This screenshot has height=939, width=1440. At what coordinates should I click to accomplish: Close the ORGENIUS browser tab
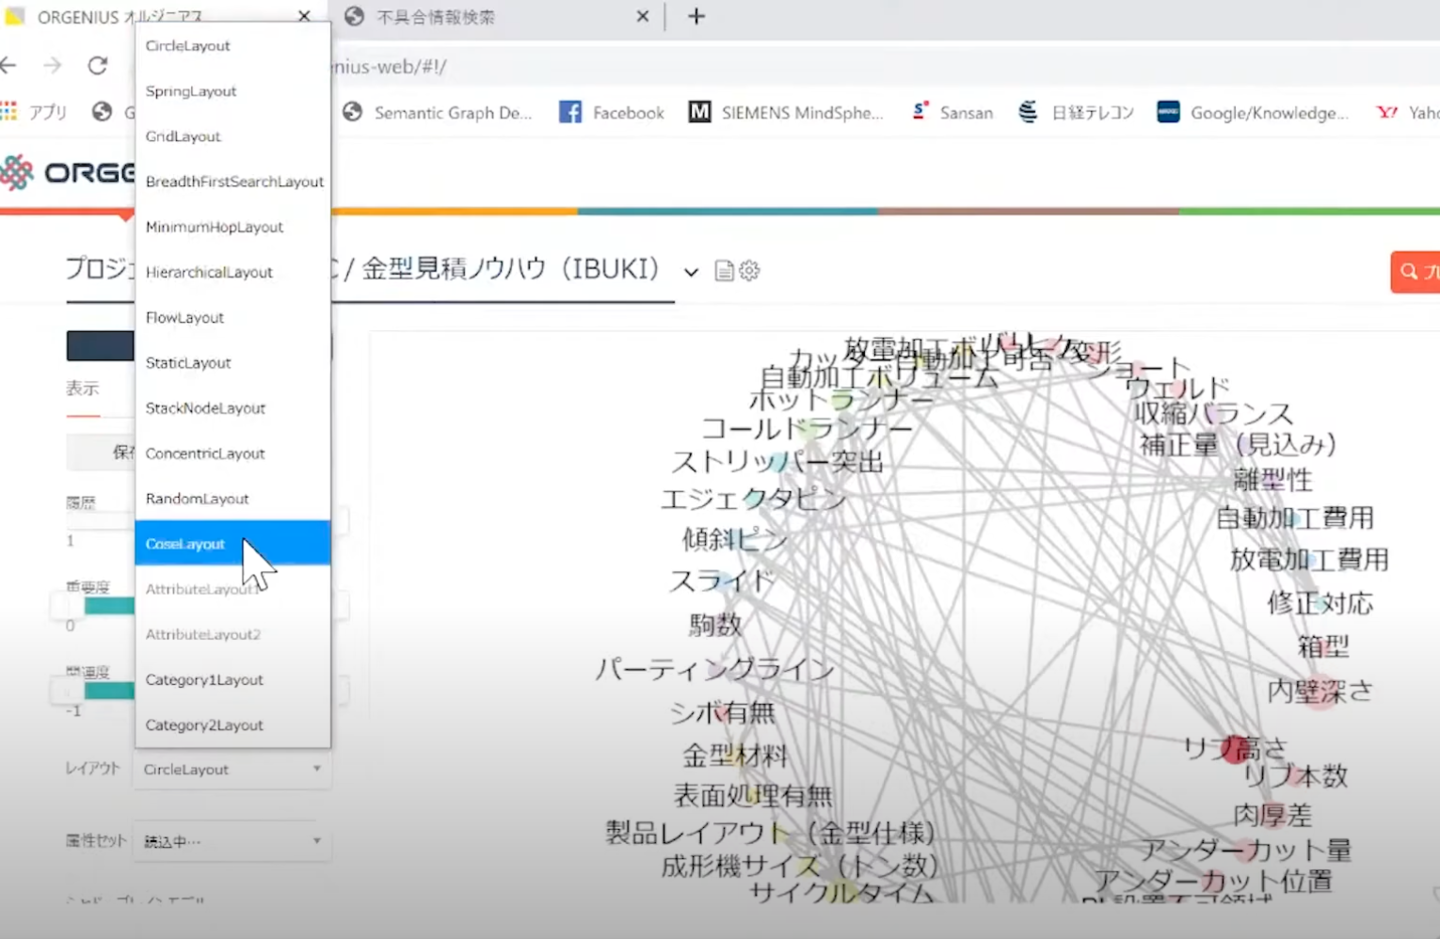[304, 16]
